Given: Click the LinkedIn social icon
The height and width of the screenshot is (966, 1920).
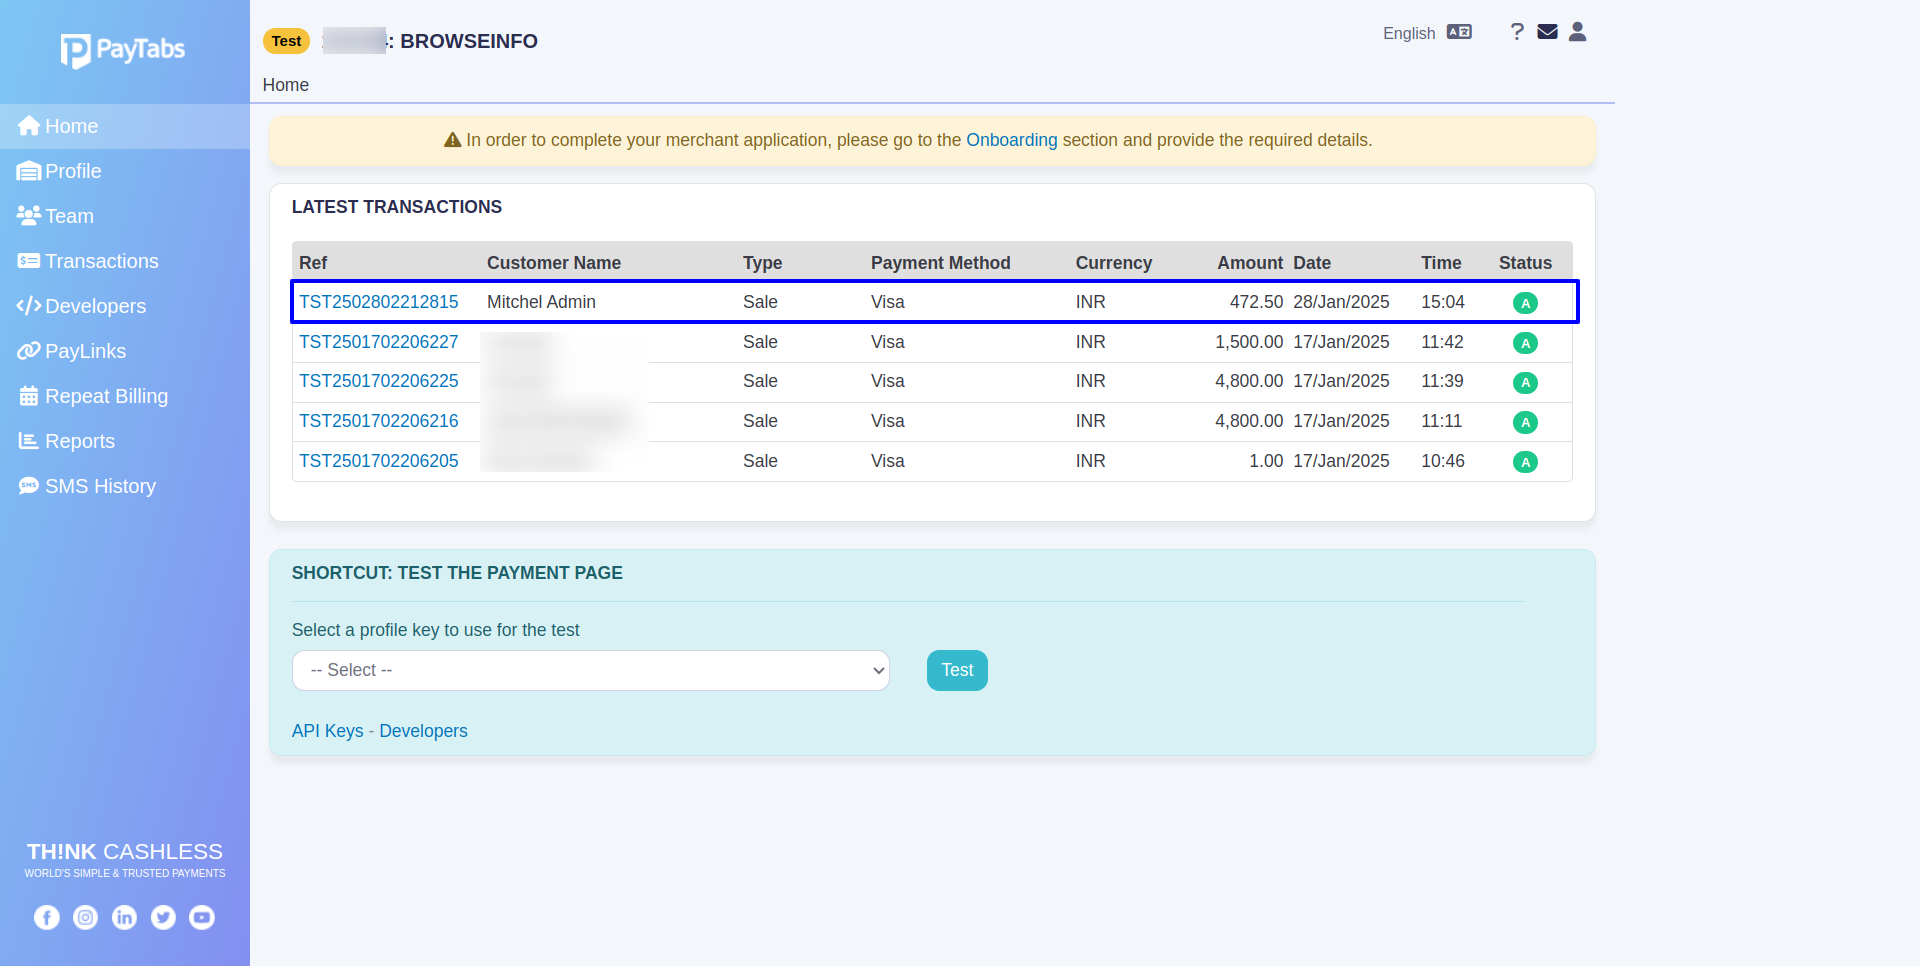Looking at the screenshot, I should 124,917.
